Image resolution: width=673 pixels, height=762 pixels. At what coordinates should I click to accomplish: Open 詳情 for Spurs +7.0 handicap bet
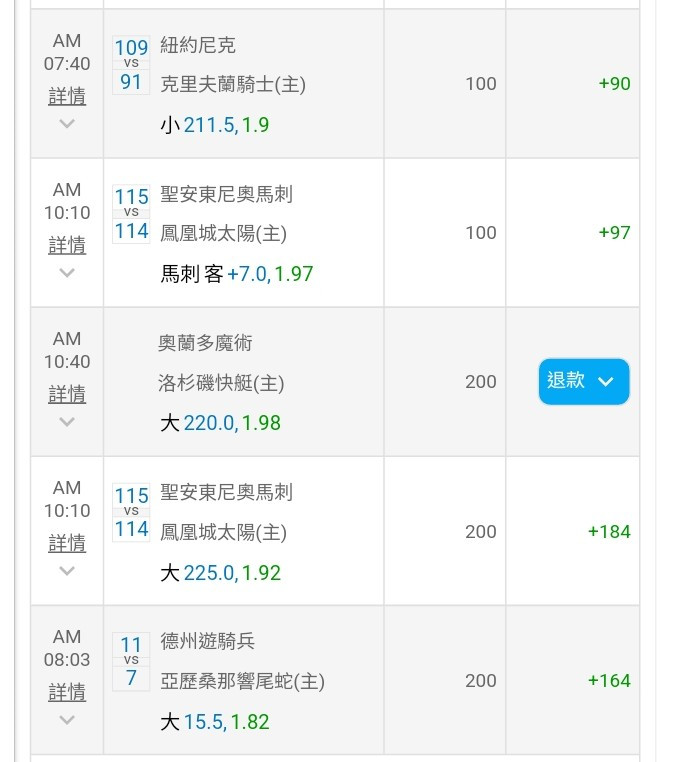(x=67, y=245)
